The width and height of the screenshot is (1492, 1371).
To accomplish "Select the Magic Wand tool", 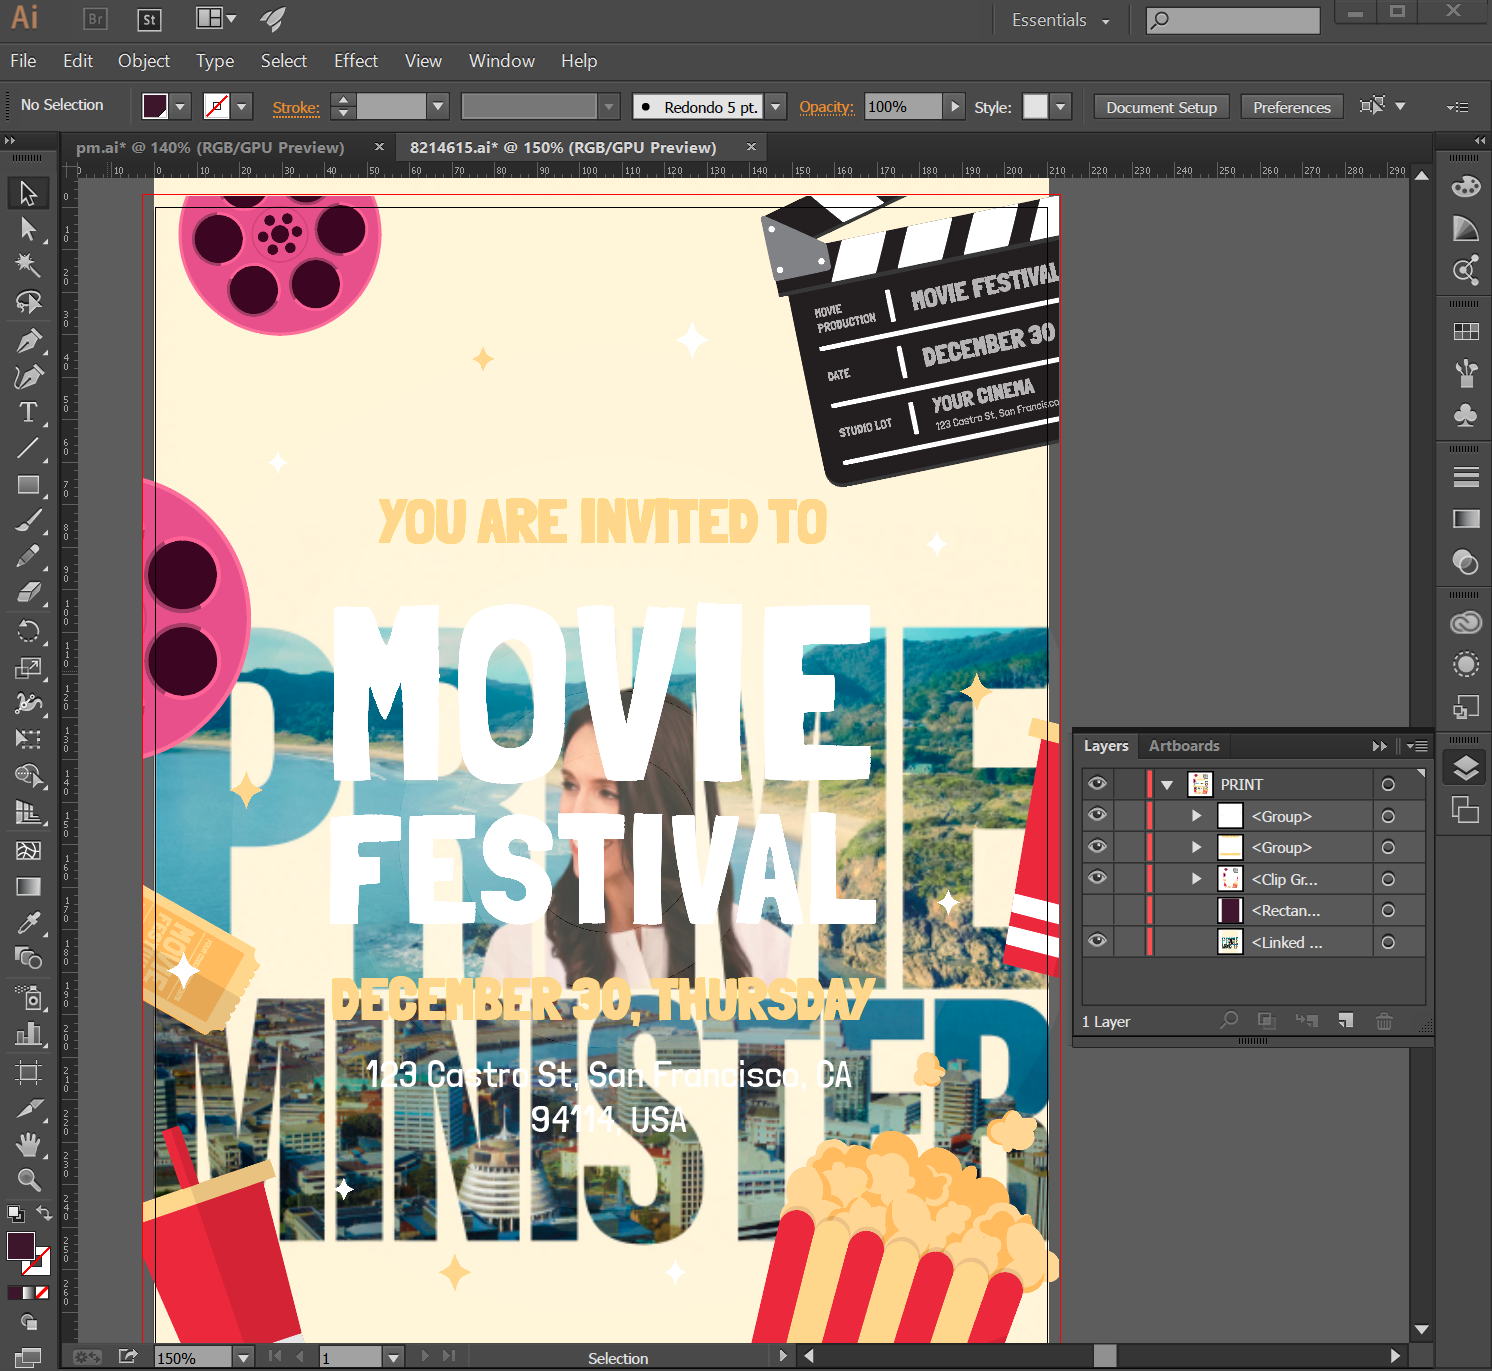I will (28, 265).
